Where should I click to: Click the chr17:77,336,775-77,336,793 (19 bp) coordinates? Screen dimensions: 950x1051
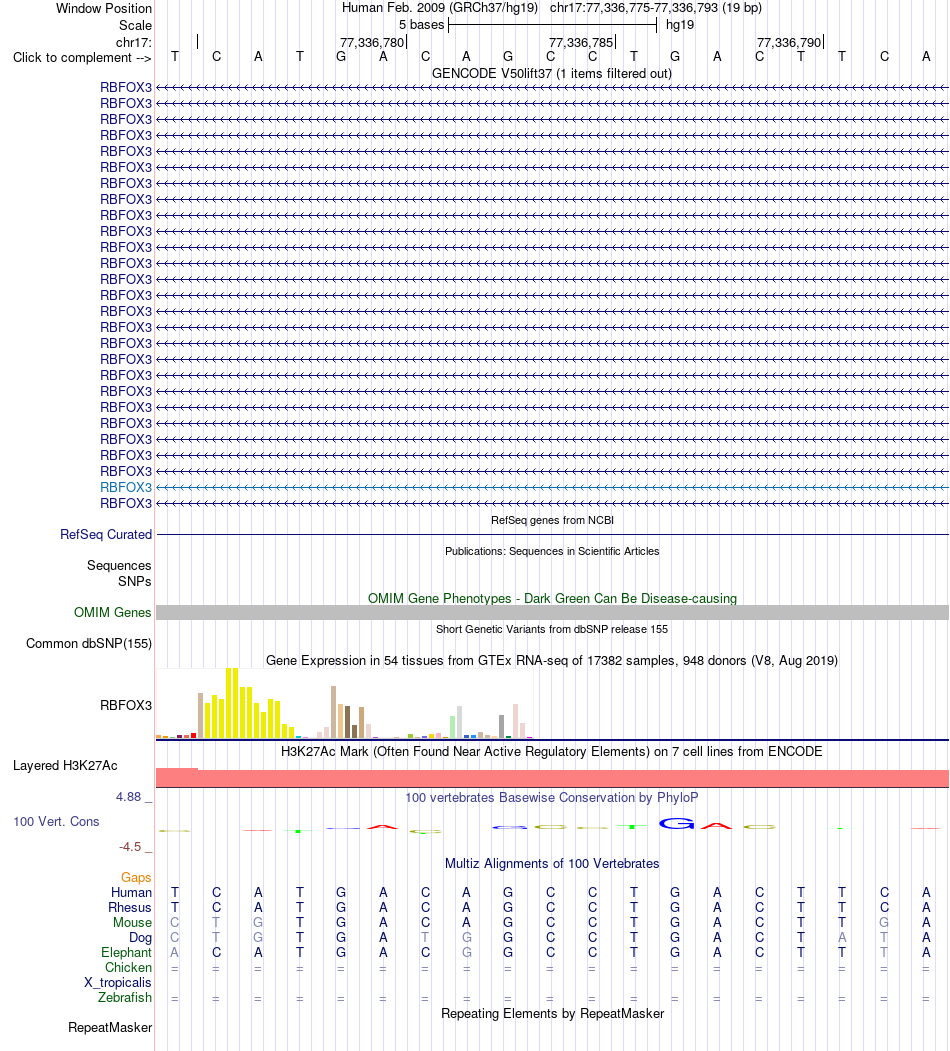[x=656, y=8]
